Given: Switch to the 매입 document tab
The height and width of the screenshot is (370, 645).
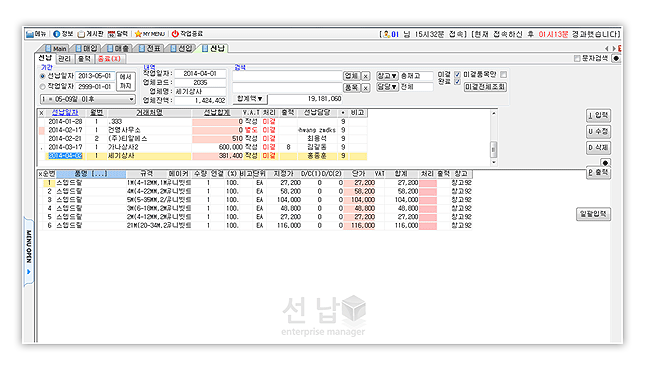Looking at the screenshot, I should 86,49.
